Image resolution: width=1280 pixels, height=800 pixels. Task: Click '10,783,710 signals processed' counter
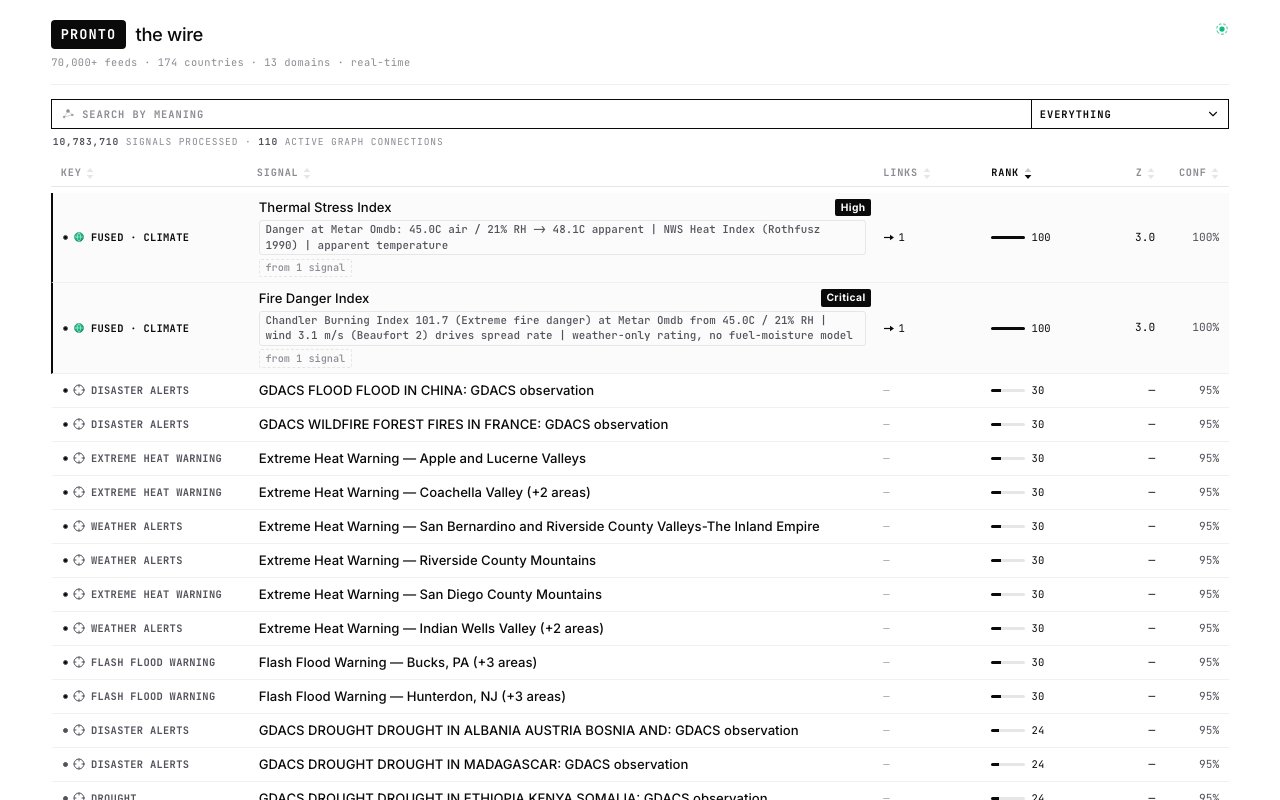pyautogui.click(x=145, y=142)
